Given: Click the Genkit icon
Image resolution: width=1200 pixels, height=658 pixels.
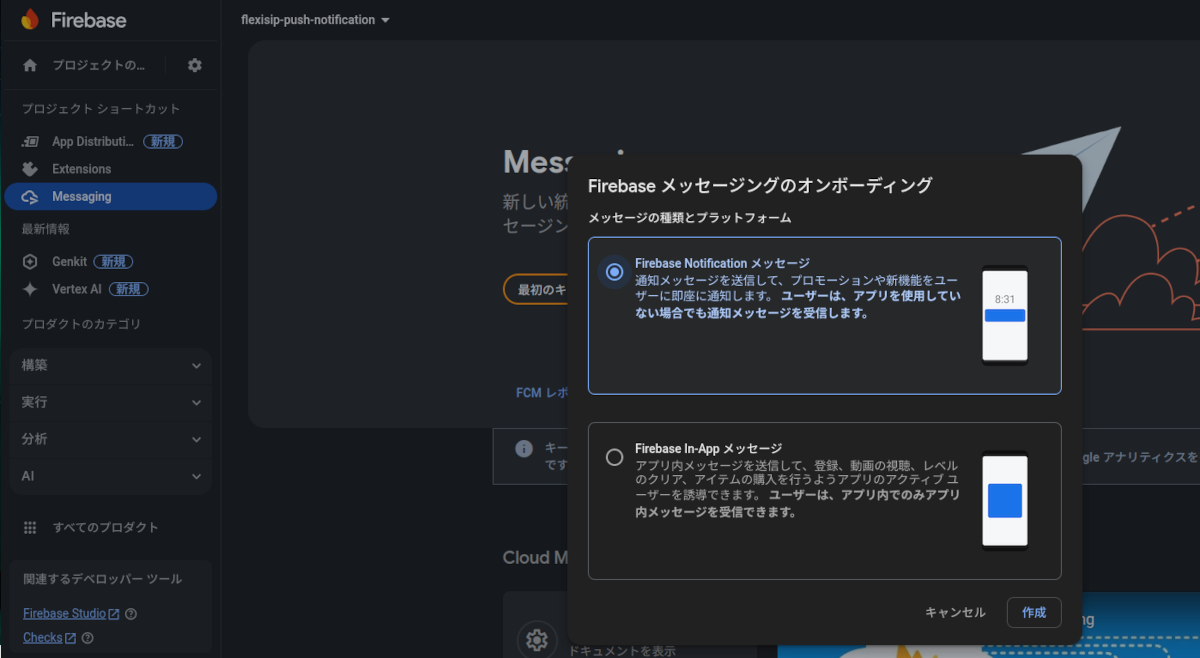Looking at the screenshot, I should 30,262.
